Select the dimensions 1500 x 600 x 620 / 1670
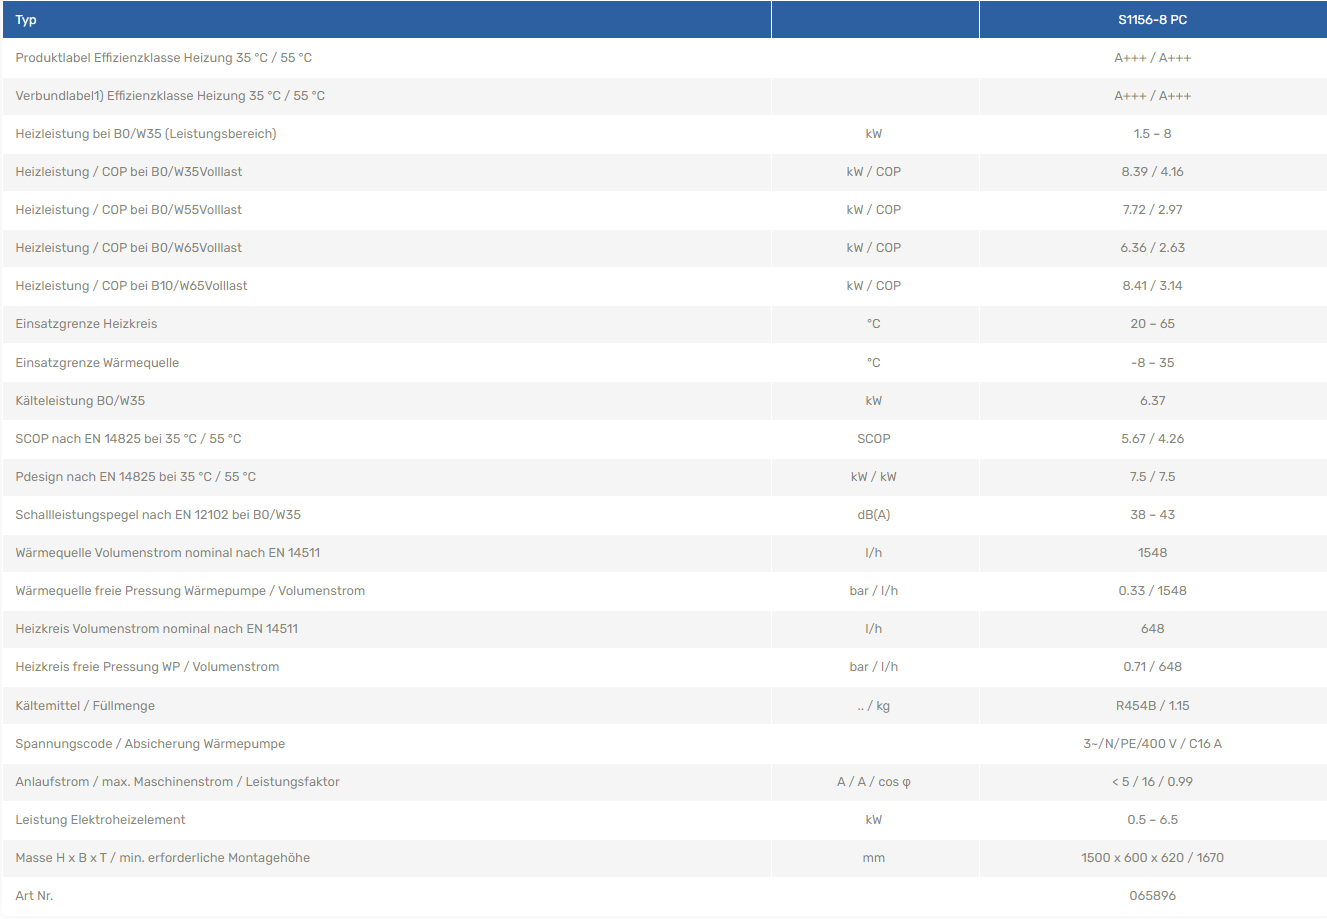Image resolution: width=1327 pixels, height=919 pixels. pos(1152,858)
